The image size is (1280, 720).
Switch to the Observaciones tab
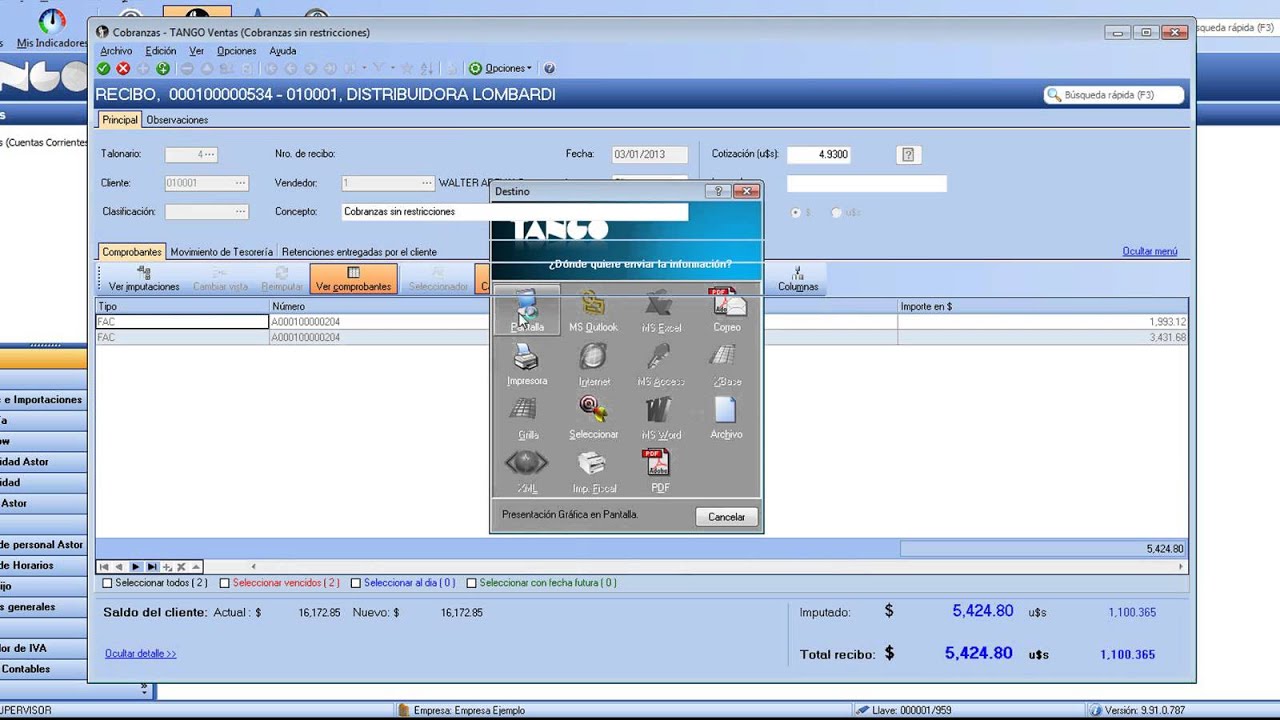(177, 120)
